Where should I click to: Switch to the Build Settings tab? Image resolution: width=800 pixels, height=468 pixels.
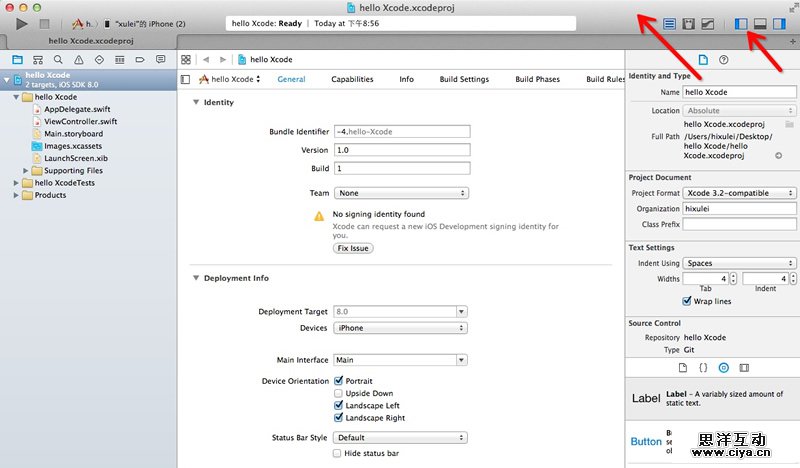pyautogui.click(x=464, y=79)
